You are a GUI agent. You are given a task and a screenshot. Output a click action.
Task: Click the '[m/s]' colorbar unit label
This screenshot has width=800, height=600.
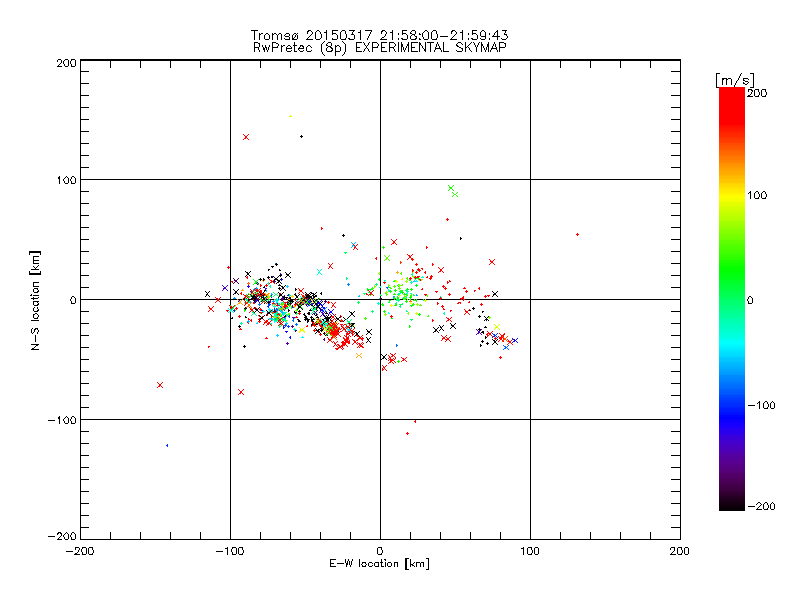[735, 80]
